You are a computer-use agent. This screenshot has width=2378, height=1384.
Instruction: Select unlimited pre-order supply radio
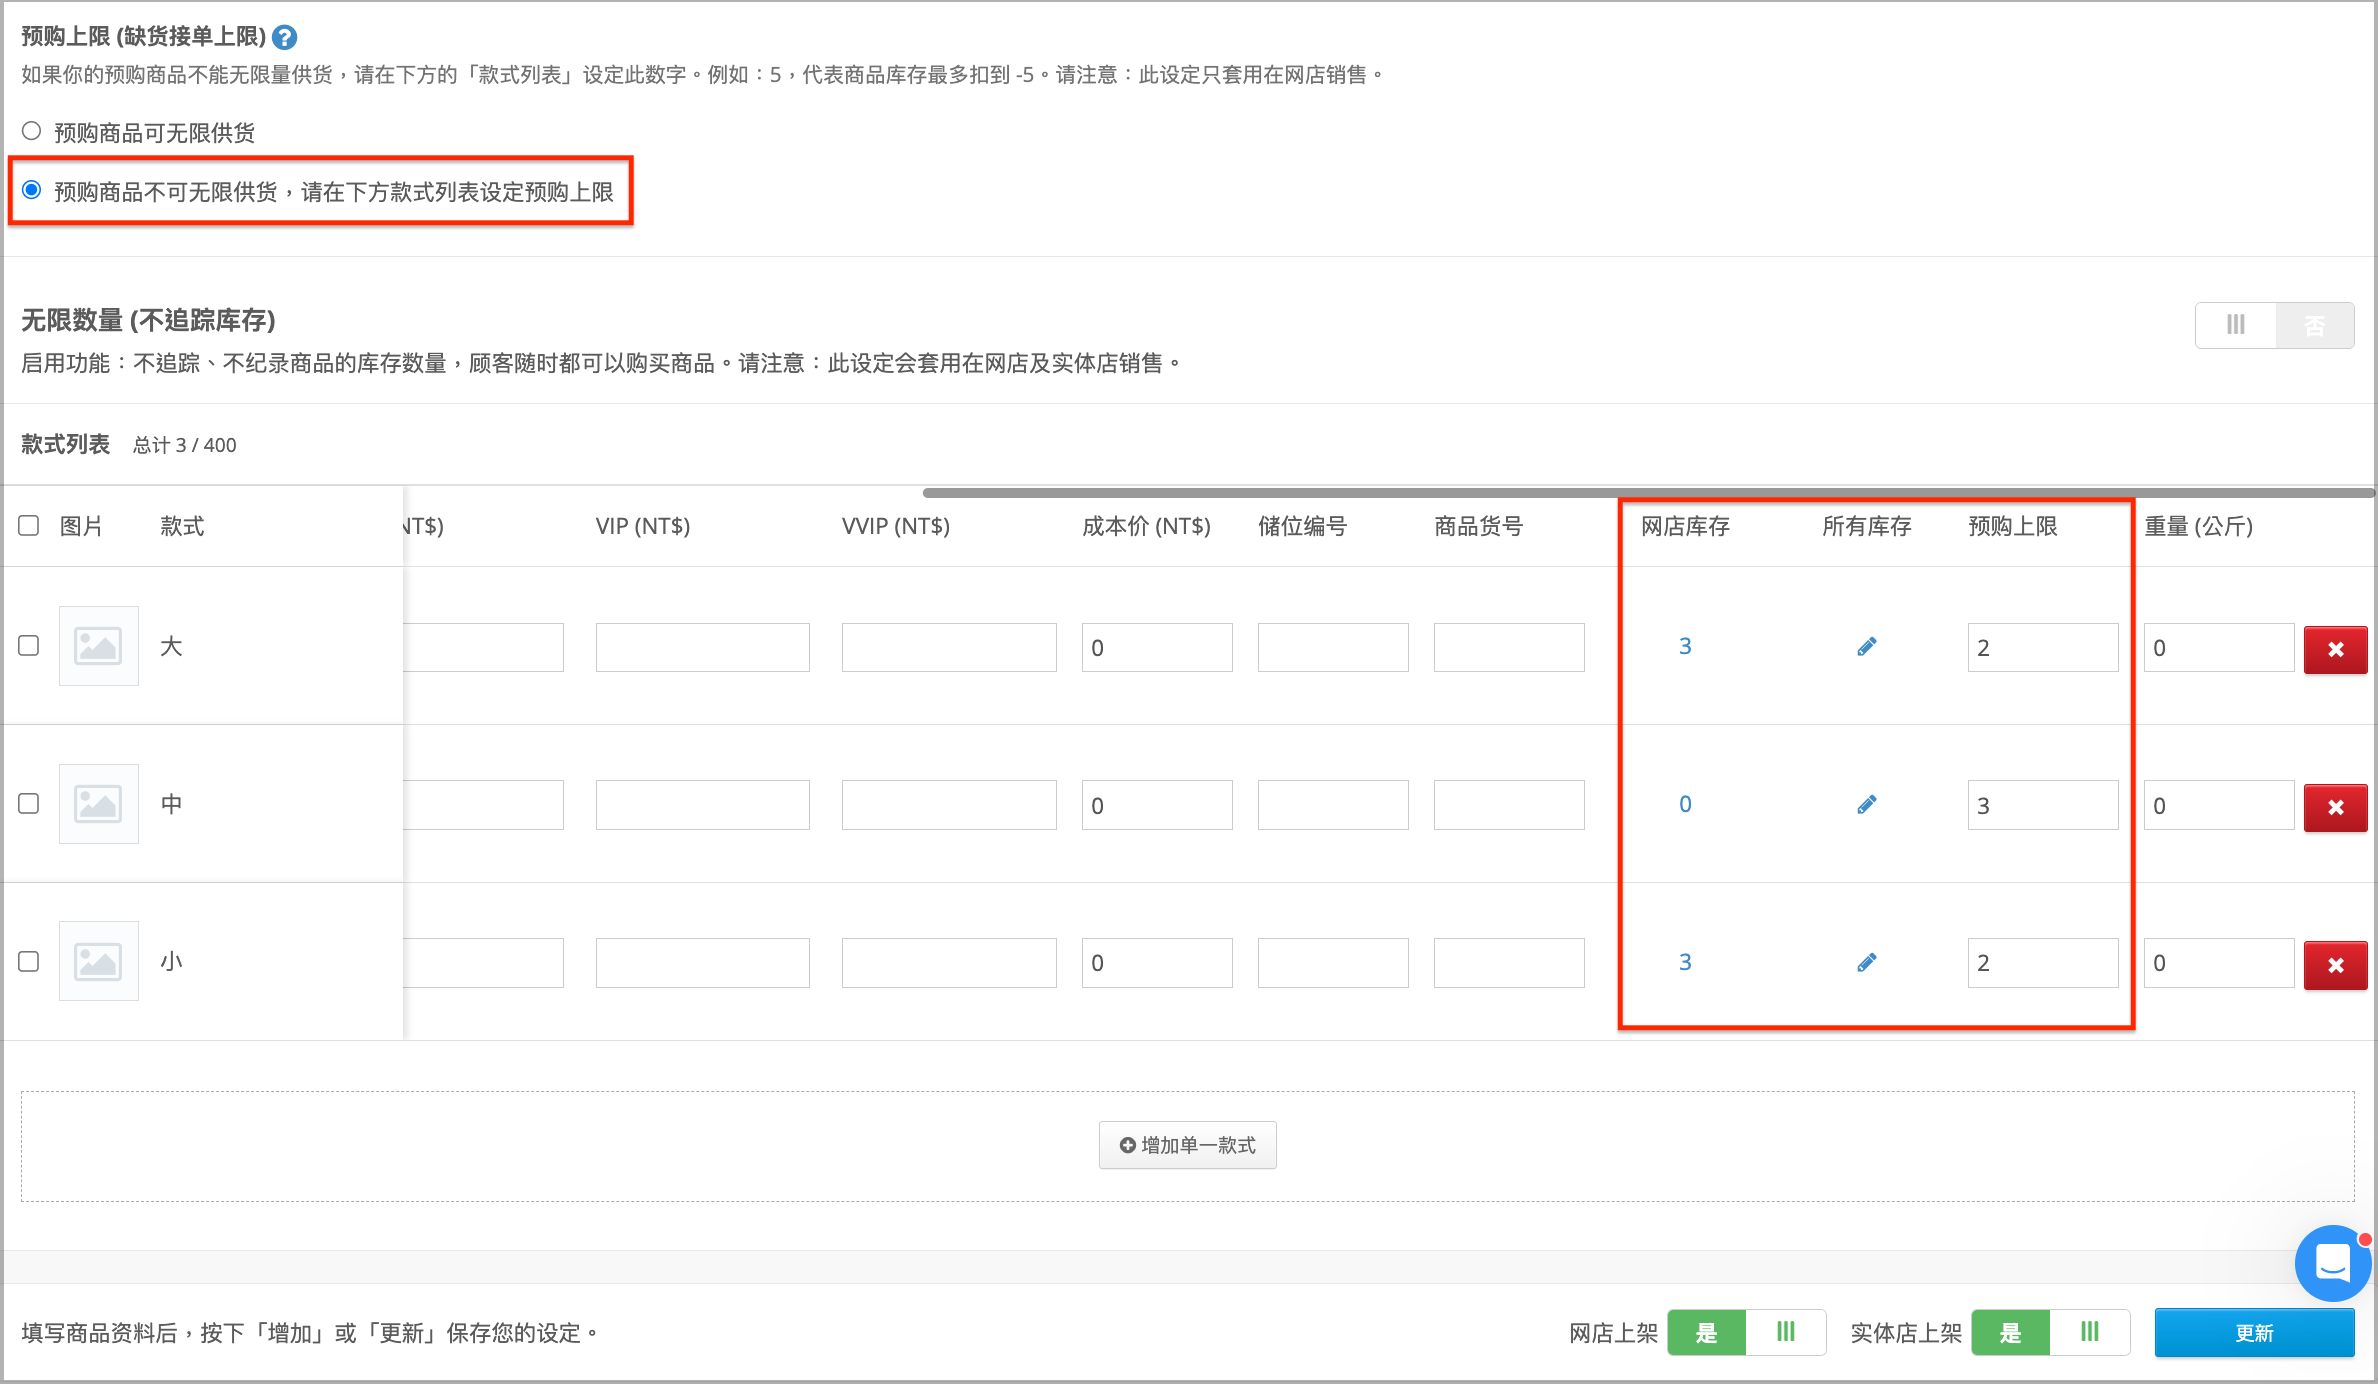coord(32,131)
